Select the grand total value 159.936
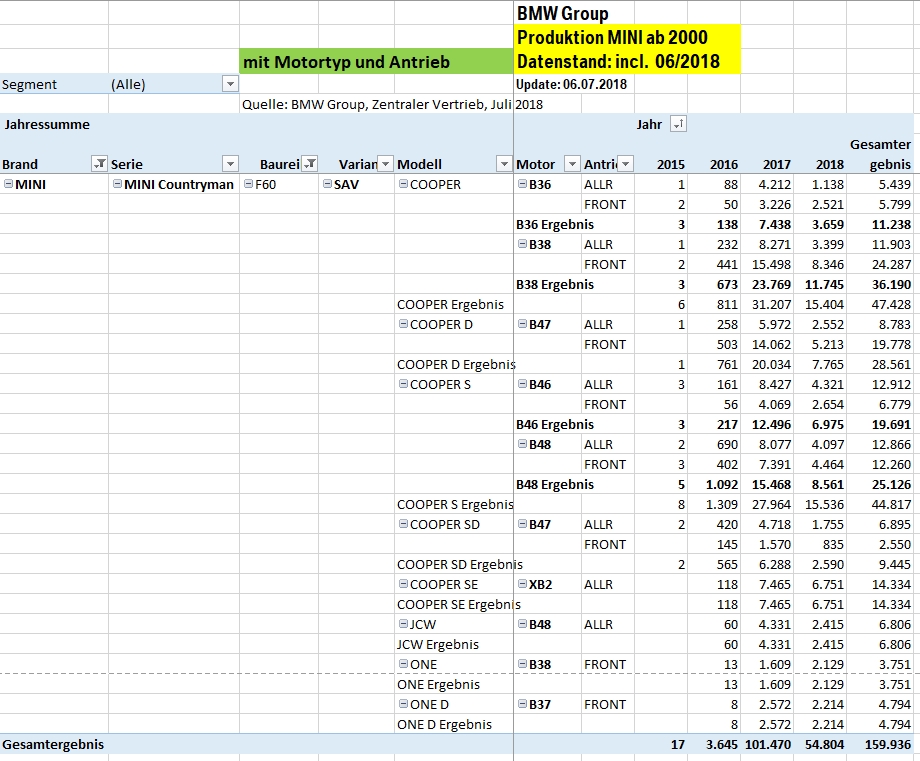The image size is (920, 761). click(x=888, y=744)
